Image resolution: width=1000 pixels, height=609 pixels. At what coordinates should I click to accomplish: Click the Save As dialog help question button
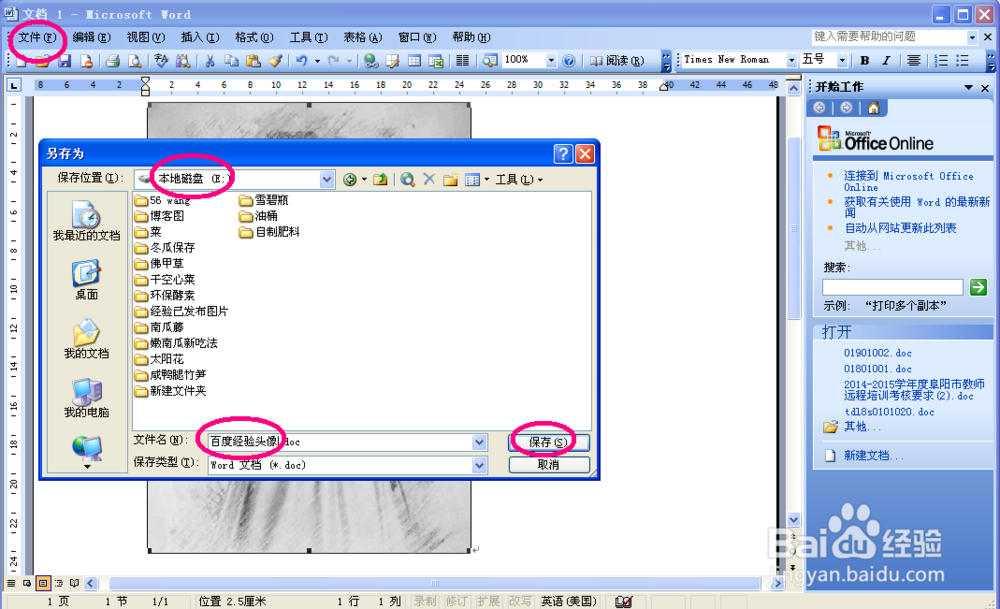click(x=562, y=154)
